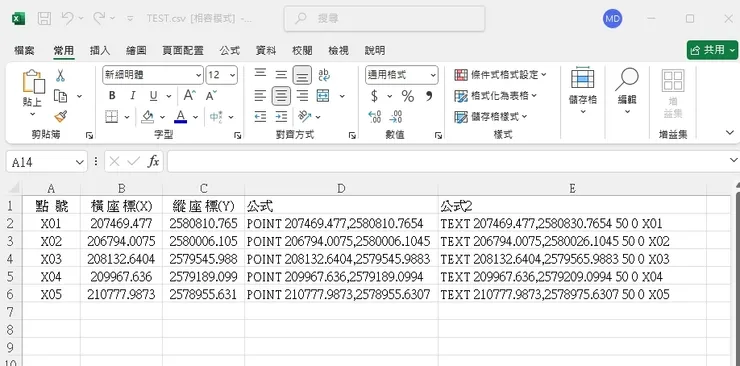Click the currency dollar sign icon
Viewport: 740px width, 366px height.
[374, 96]
